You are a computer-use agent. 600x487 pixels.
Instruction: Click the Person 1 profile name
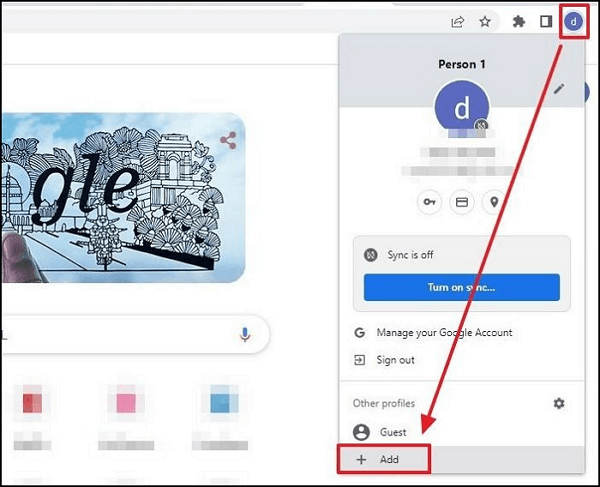click(x=461, y=64)
